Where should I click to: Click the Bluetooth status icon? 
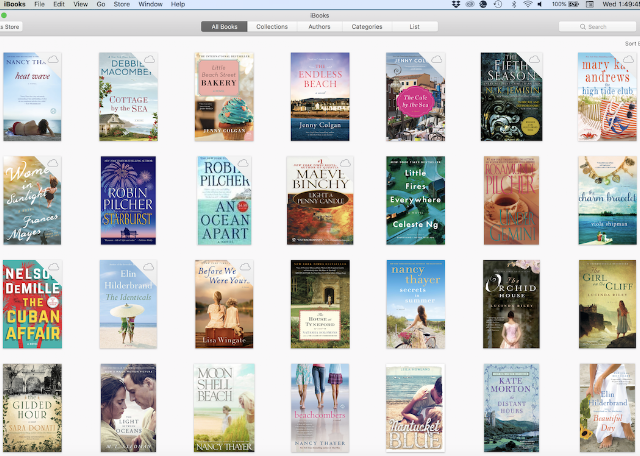pyautogui.click(x=514, y=4)
